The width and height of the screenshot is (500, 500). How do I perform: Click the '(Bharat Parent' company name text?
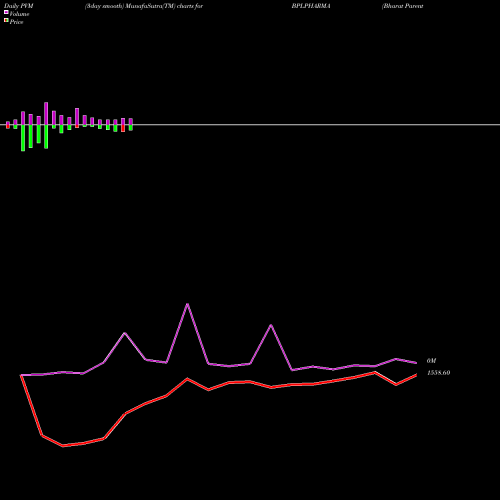(403, 6)
